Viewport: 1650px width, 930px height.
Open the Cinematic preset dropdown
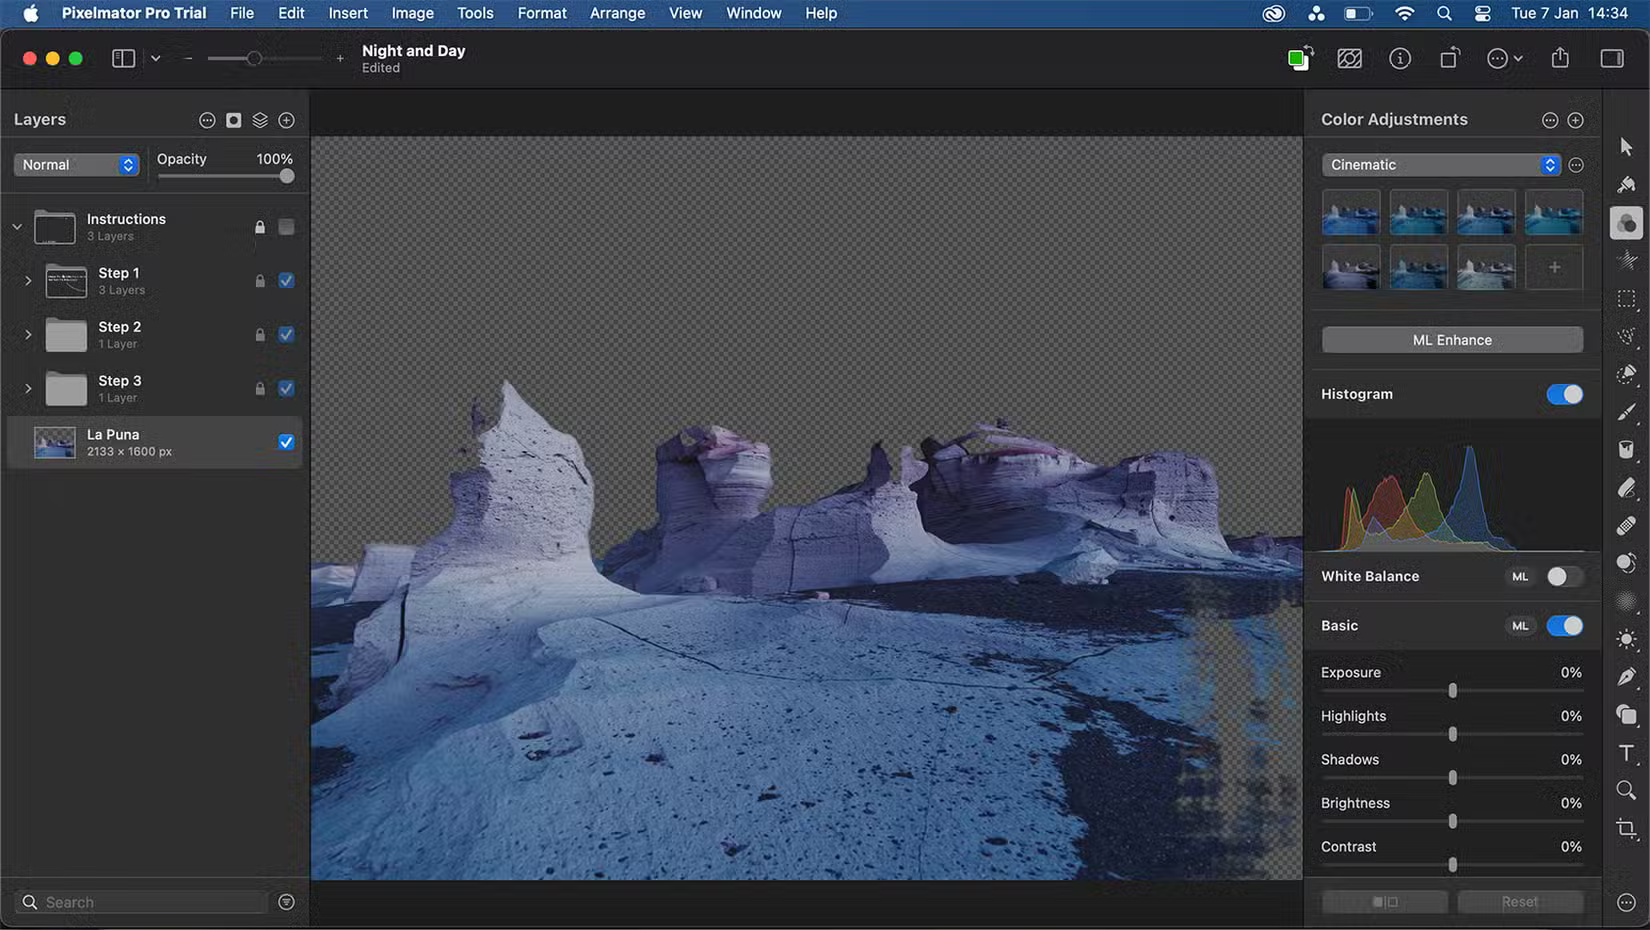click(1439, 164)
